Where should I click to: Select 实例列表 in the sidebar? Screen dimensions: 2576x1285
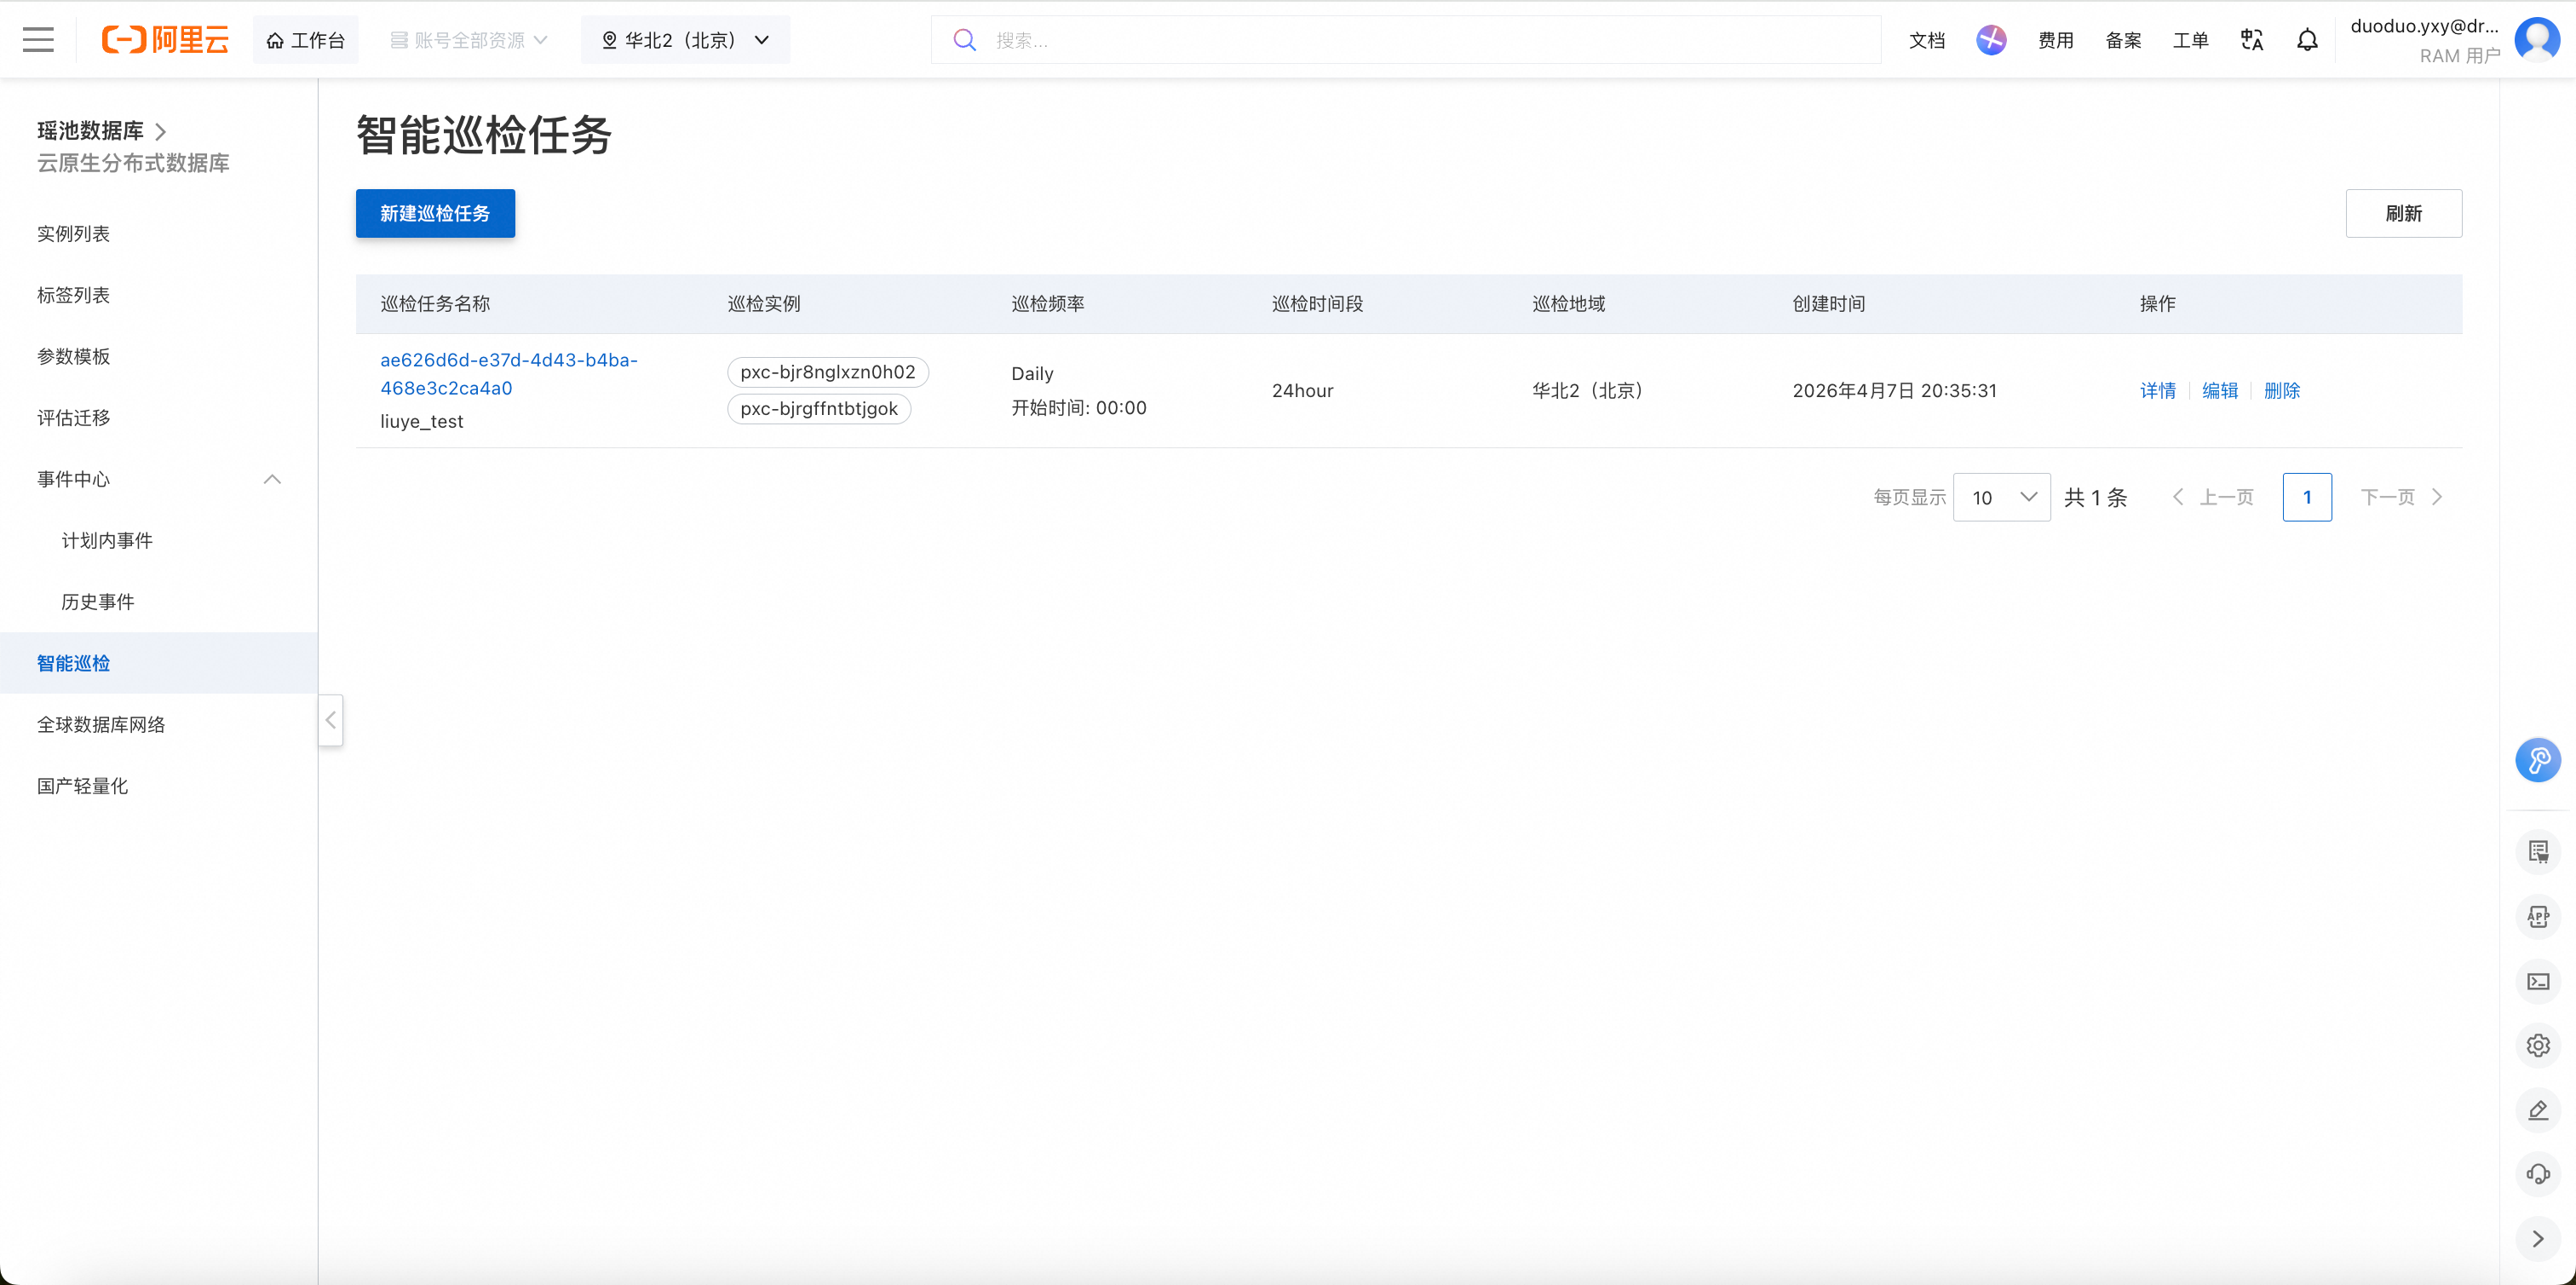[x=73, y=234]
